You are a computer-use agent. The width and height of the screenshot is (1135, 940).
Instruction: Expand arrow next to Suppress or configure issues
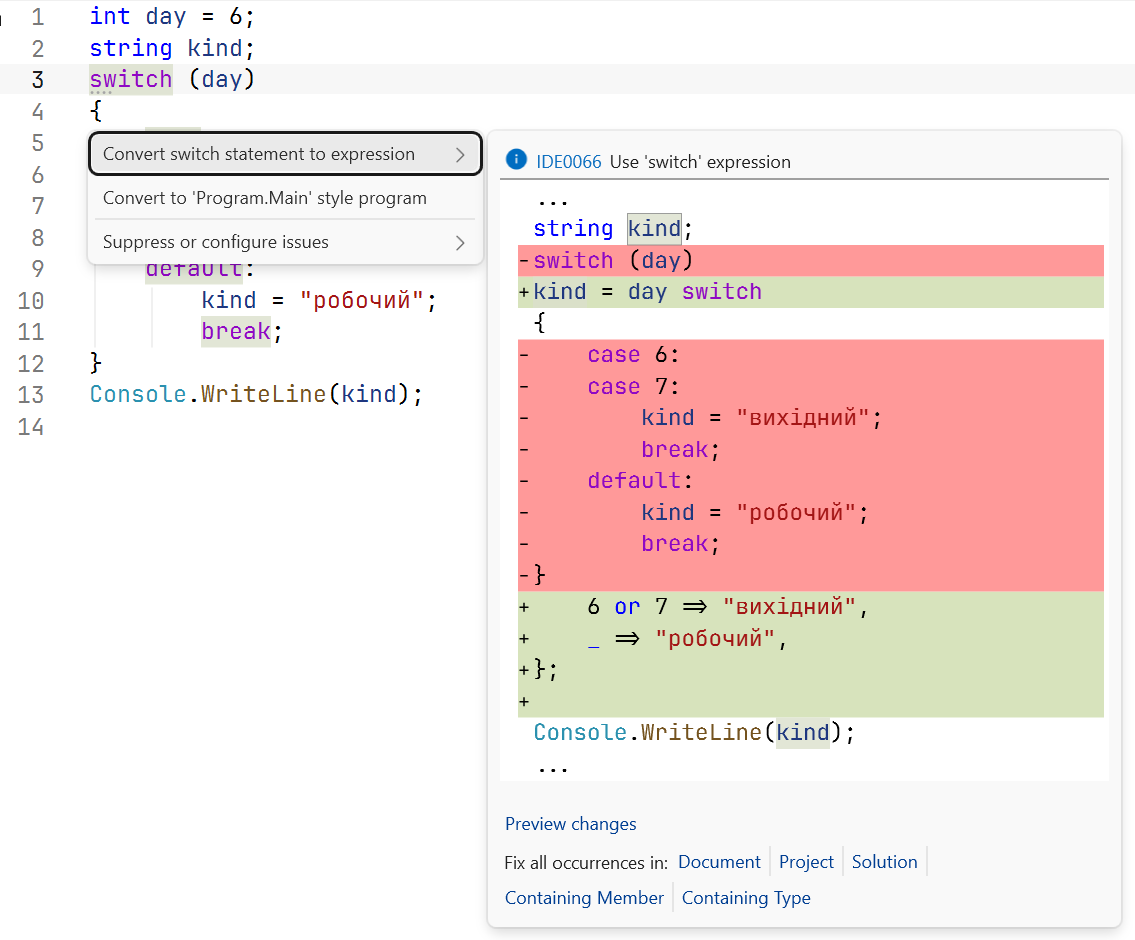pos(460,242)
